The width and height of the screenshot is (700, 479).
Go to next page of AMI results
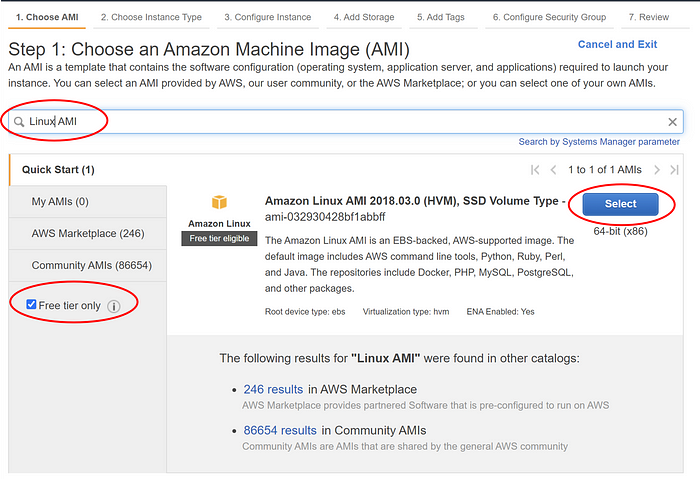click(657, 170)
